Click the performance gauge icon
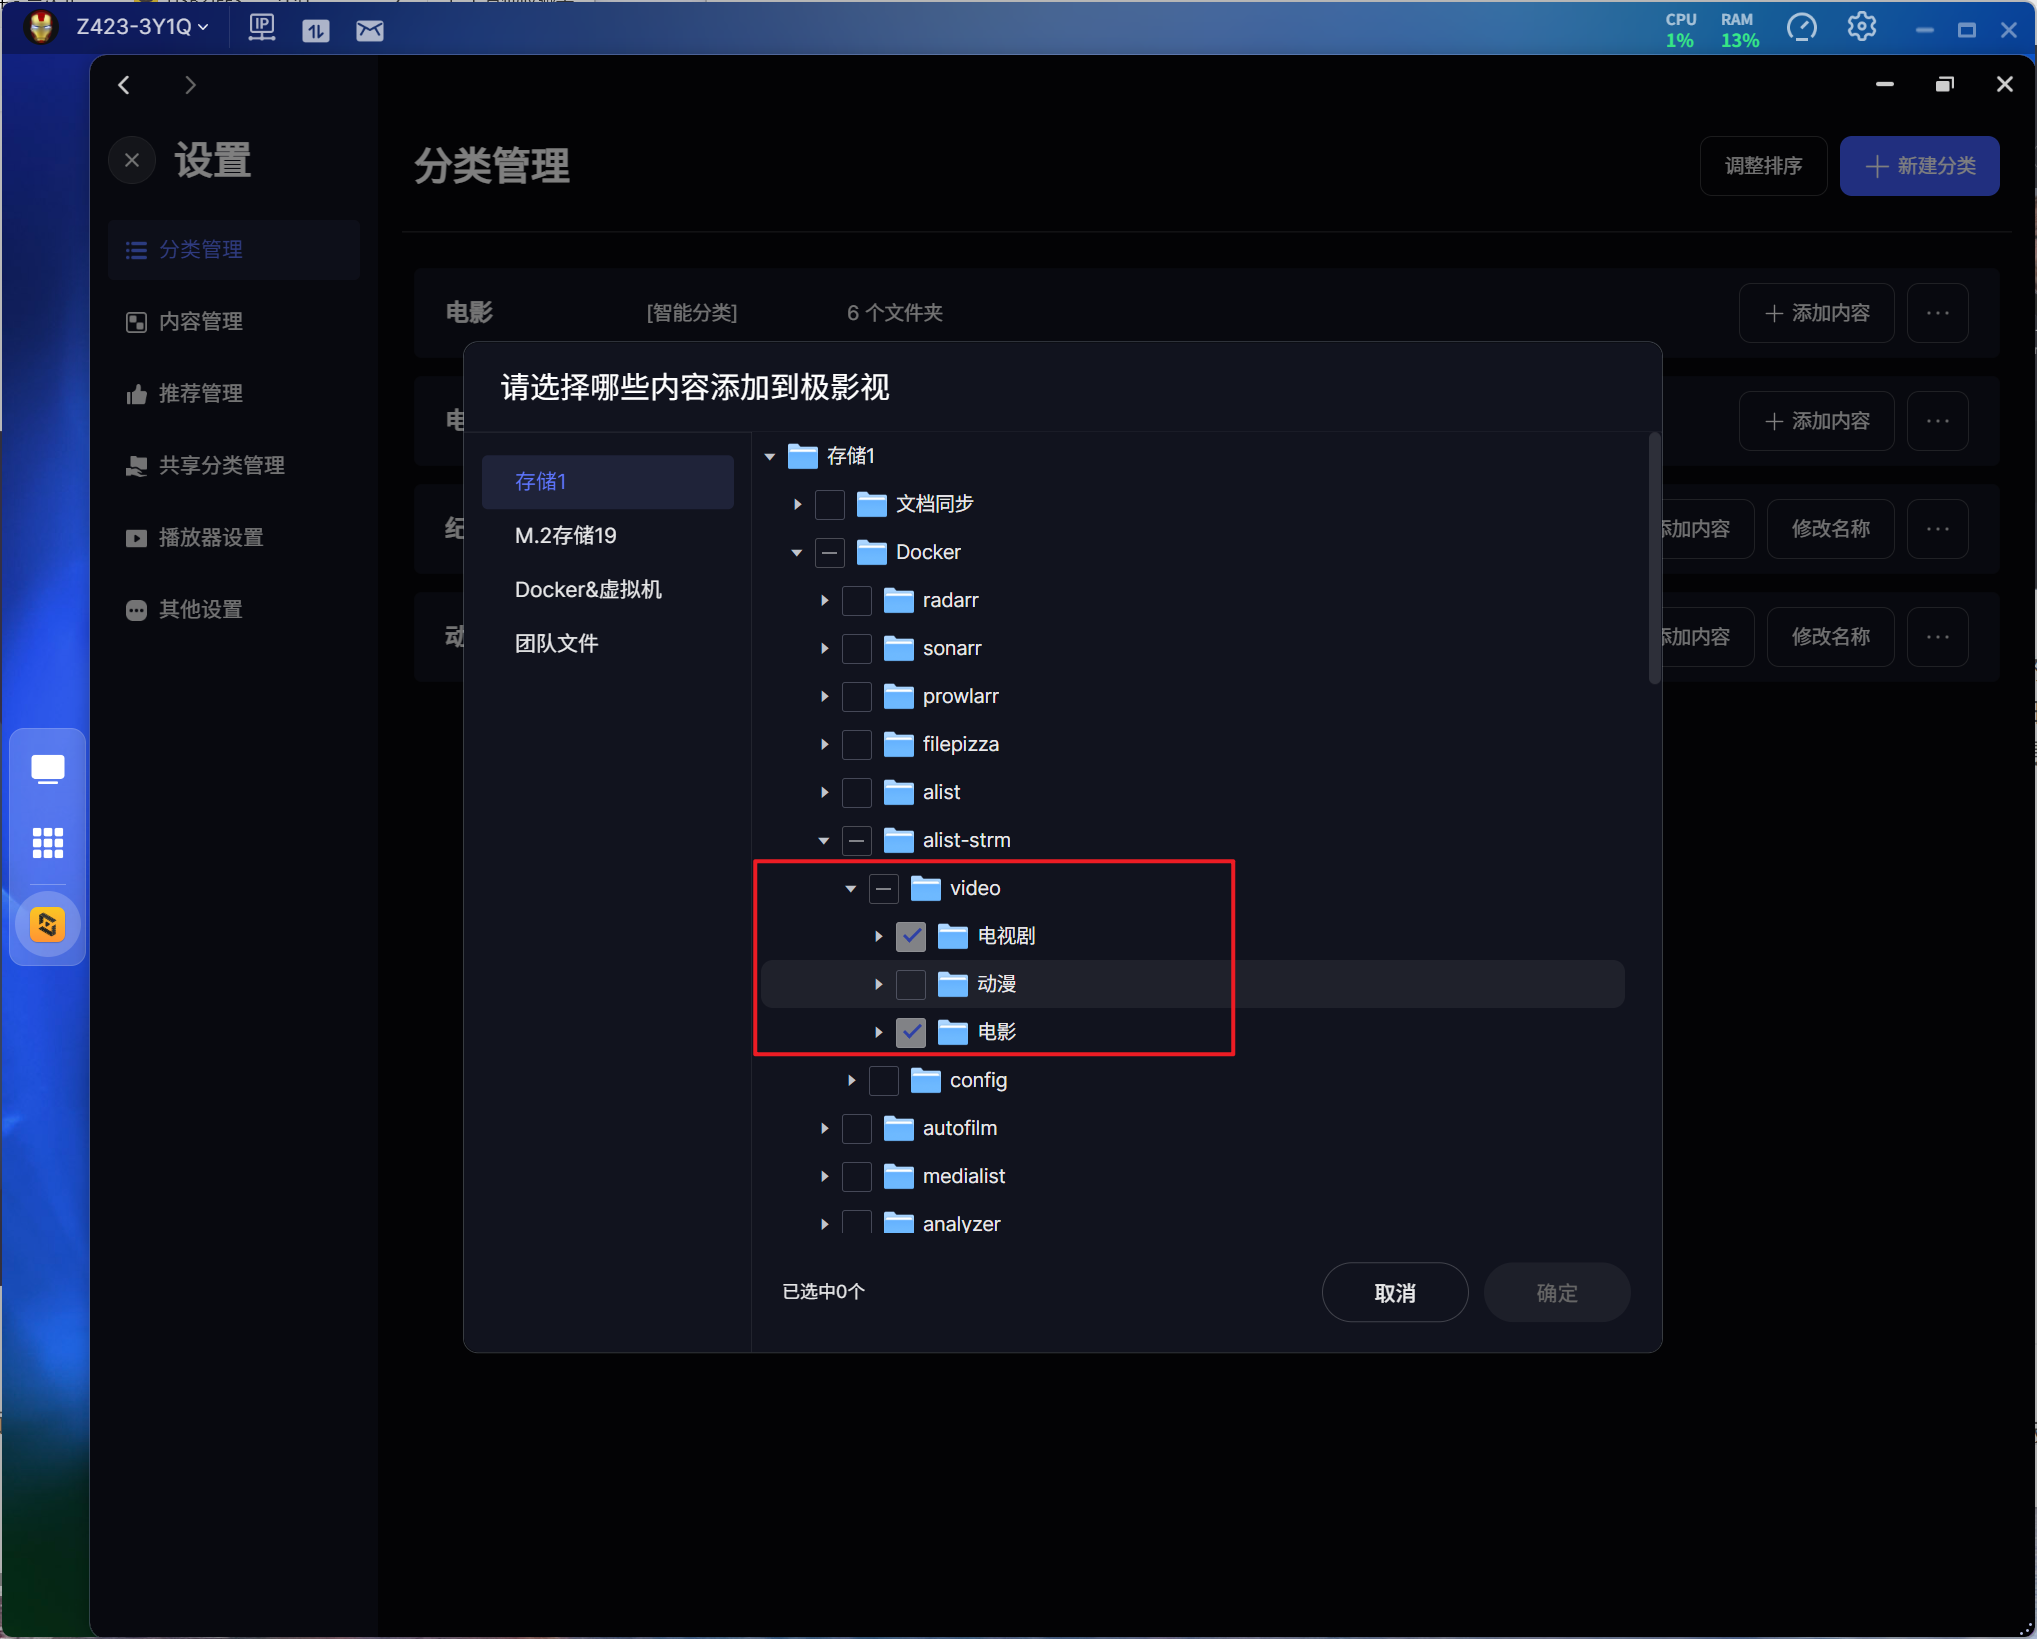This screenshot has width=2037, height=1639. pyautogui.click(x=1801, y=28)
